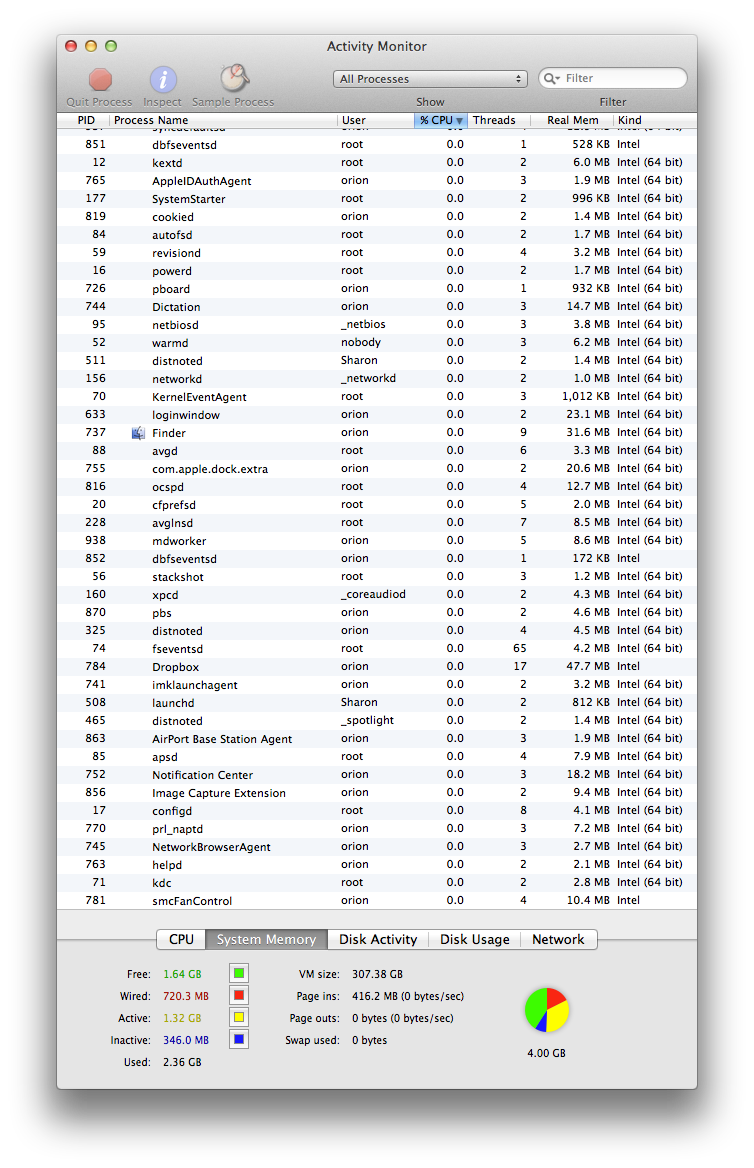This screenshot has width=754, height=1168.
Task: Click the Sample Process icon
Action: click(x=234, y=77)
